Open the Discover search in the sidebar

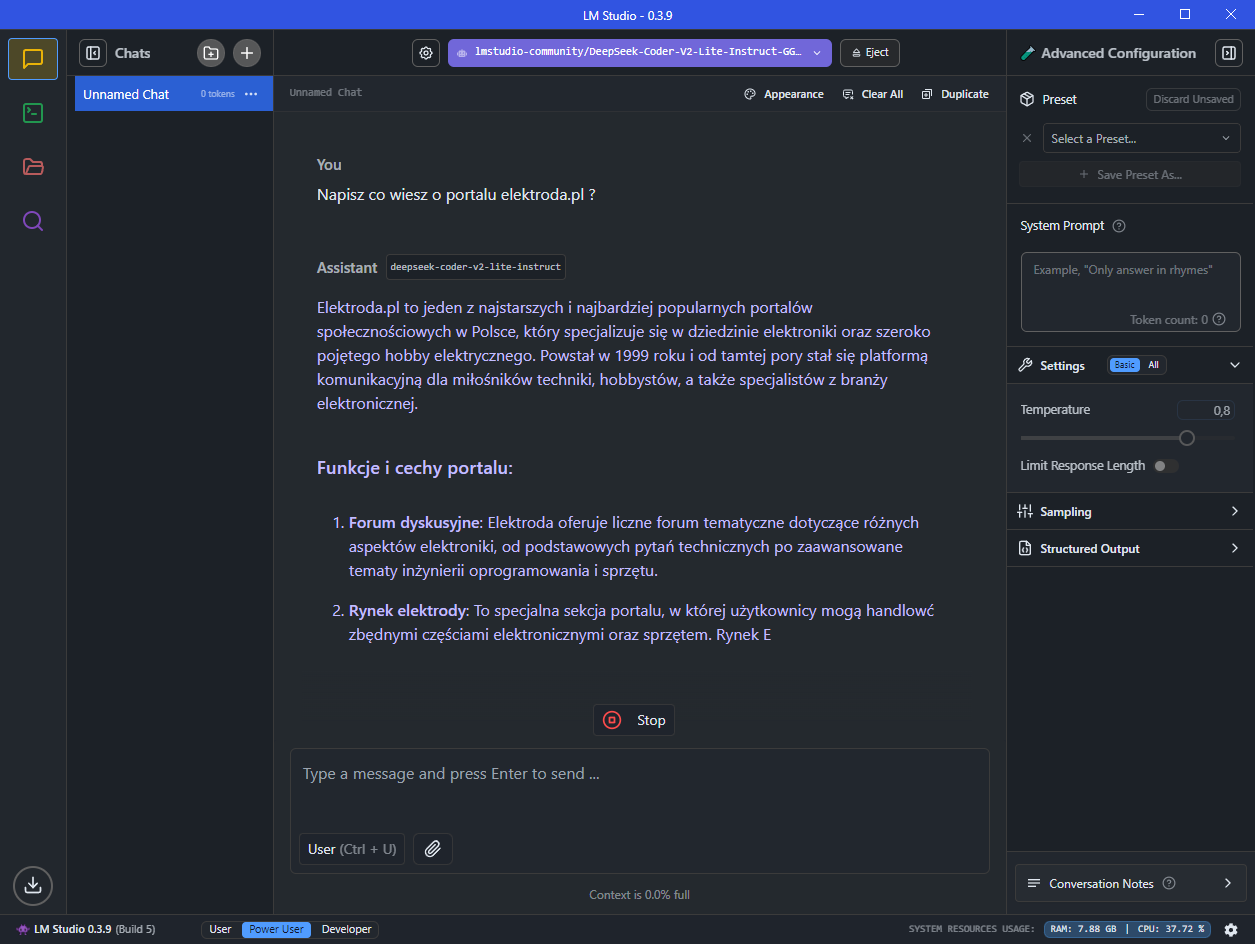[33, 221]
